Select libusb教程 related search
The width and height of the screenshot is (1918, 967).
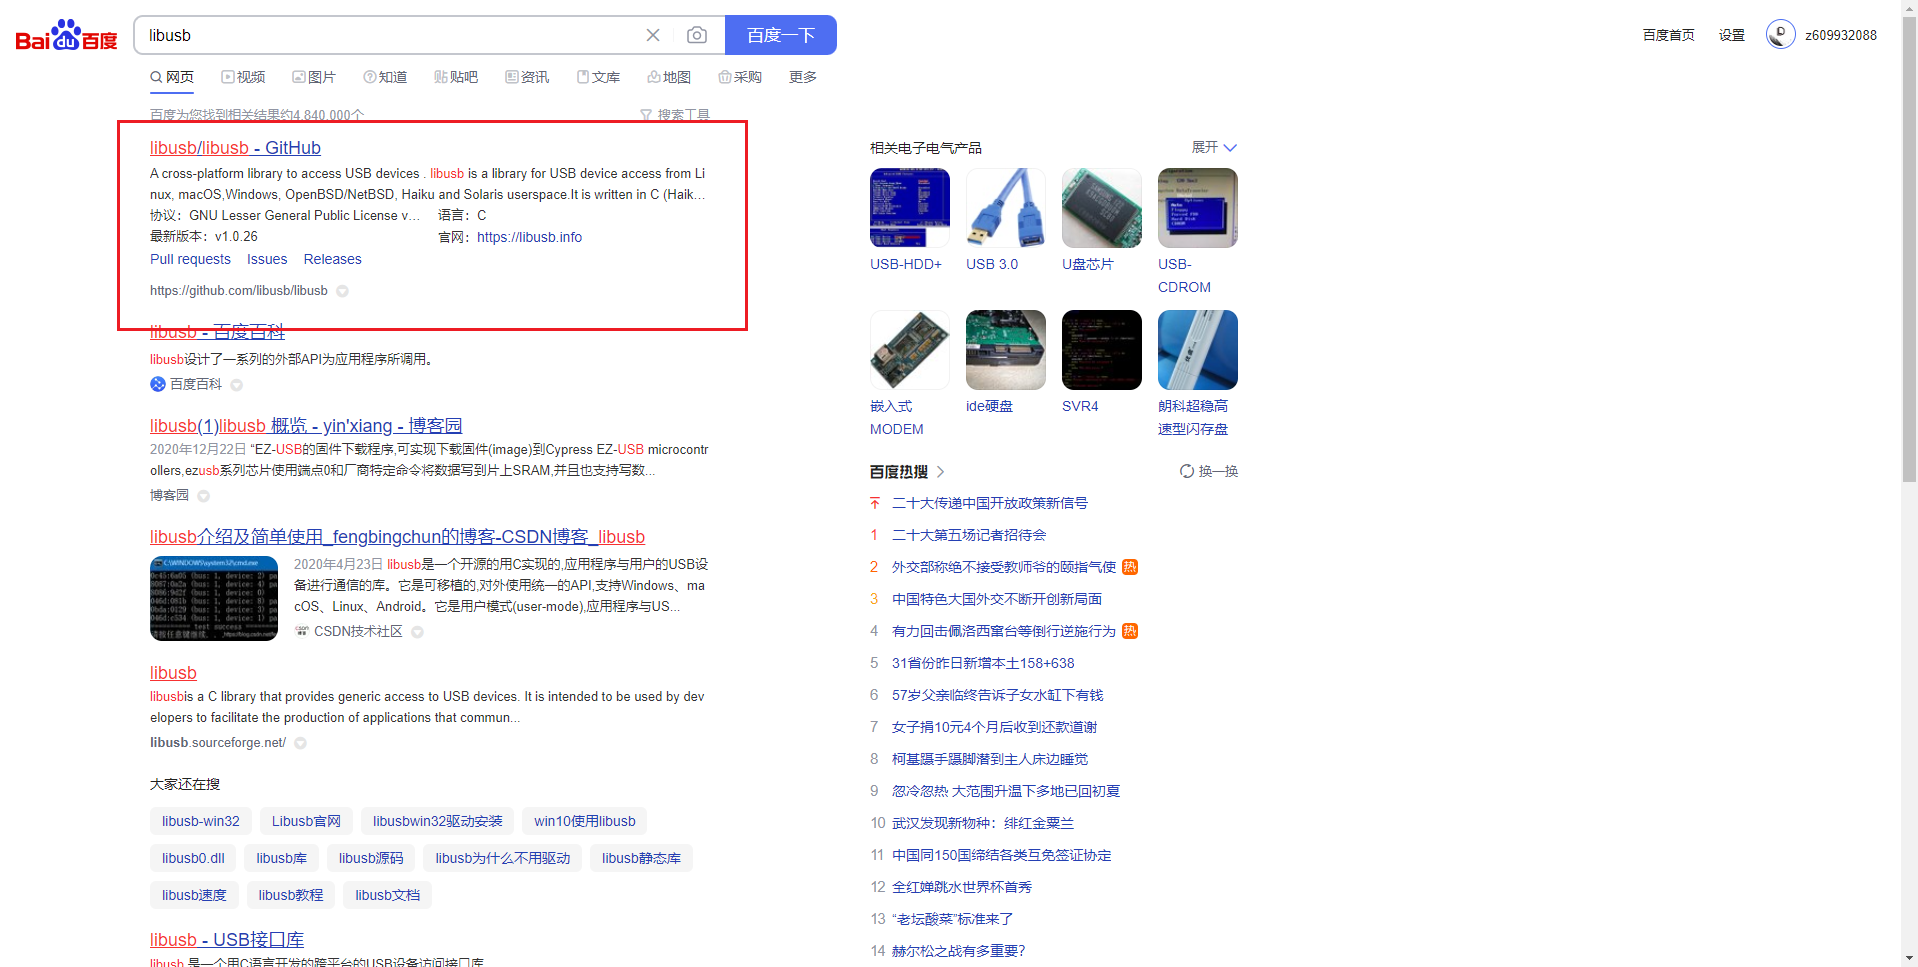291,895
